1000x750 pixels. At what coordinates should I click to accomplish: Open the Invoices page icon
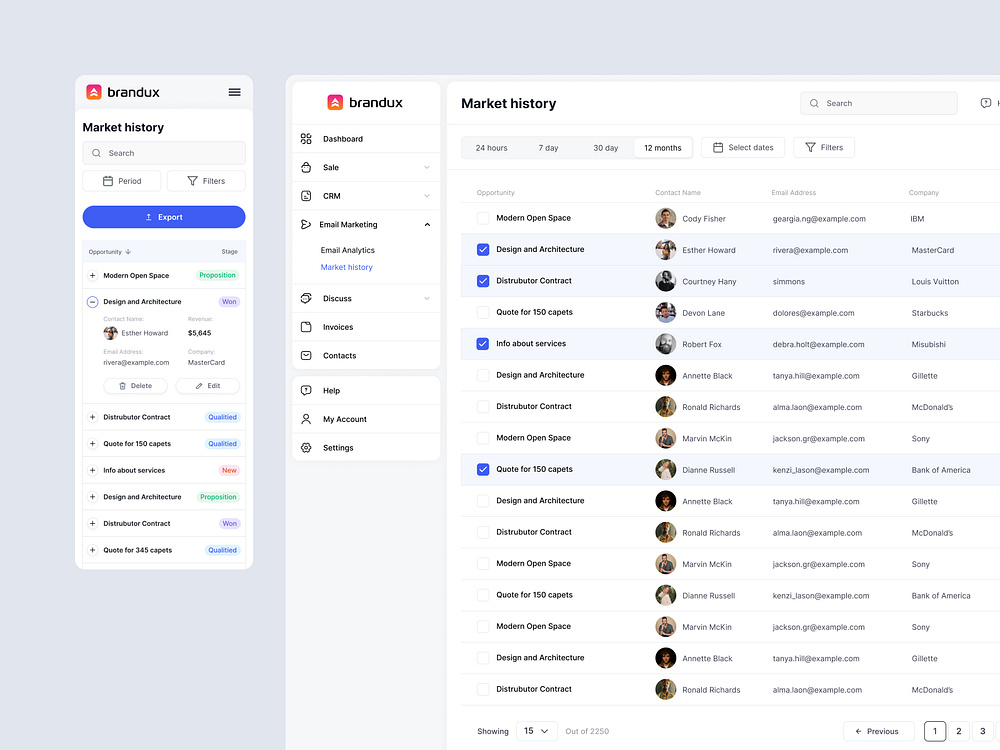pyautogui.click(x=306, y=327)
